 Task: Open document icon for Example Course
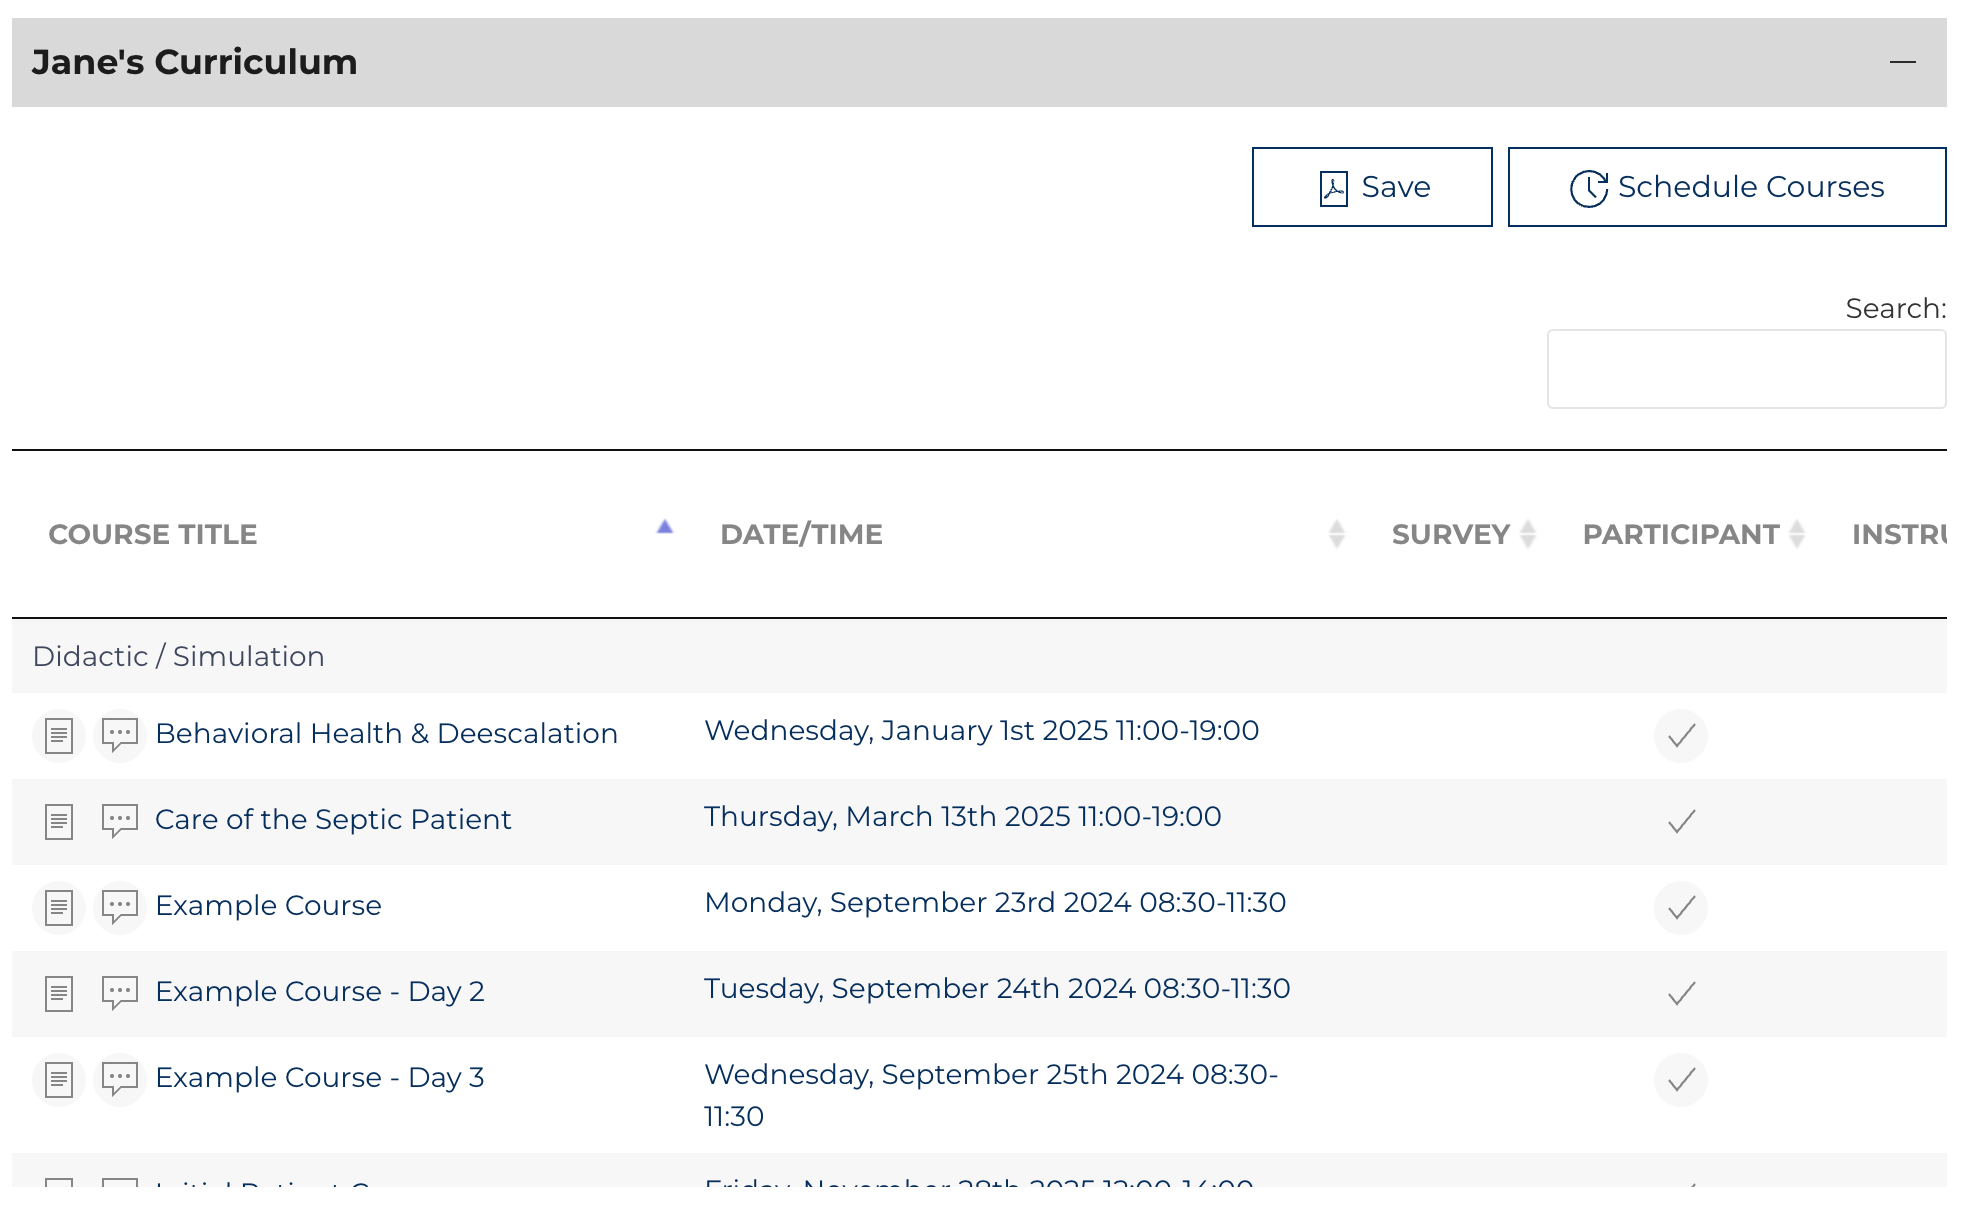(59, 908)
